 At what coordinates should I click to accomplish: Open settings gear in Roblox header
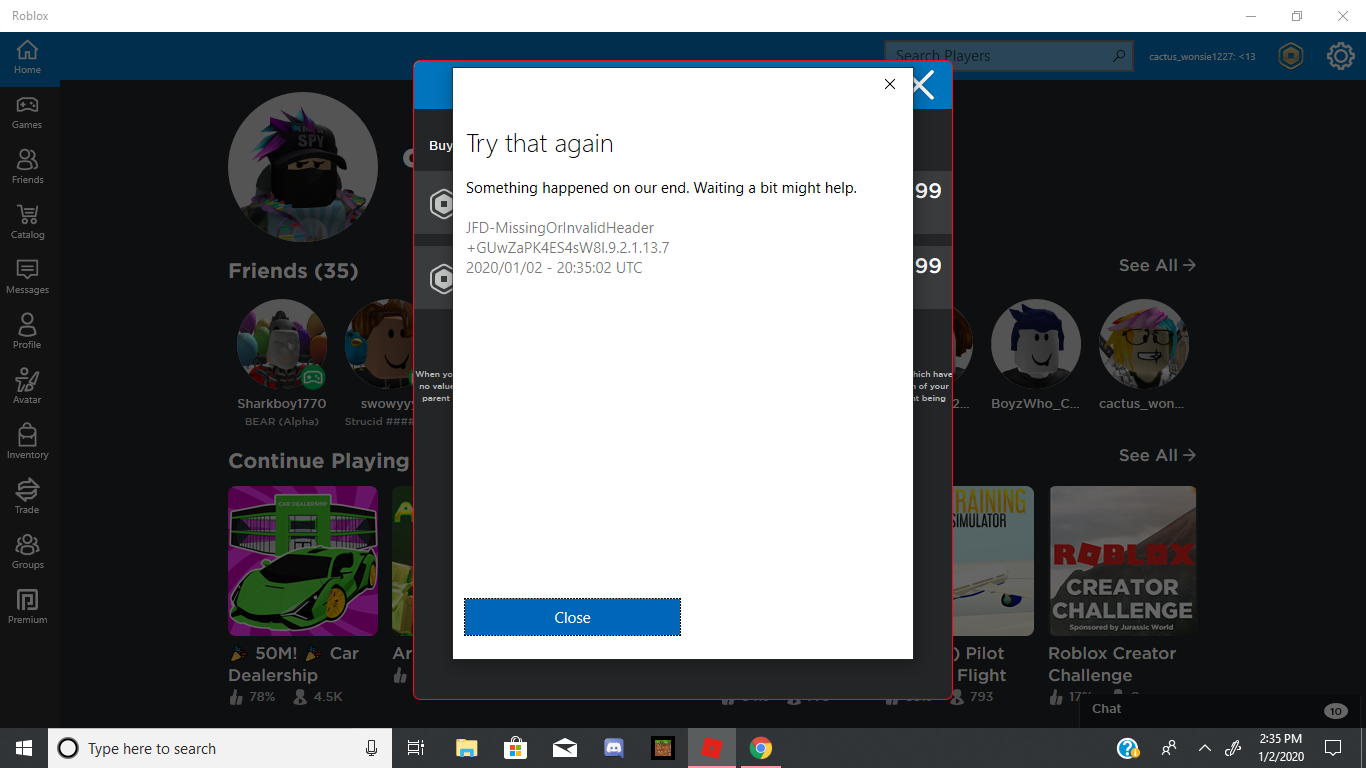[x=1340, y=56]
